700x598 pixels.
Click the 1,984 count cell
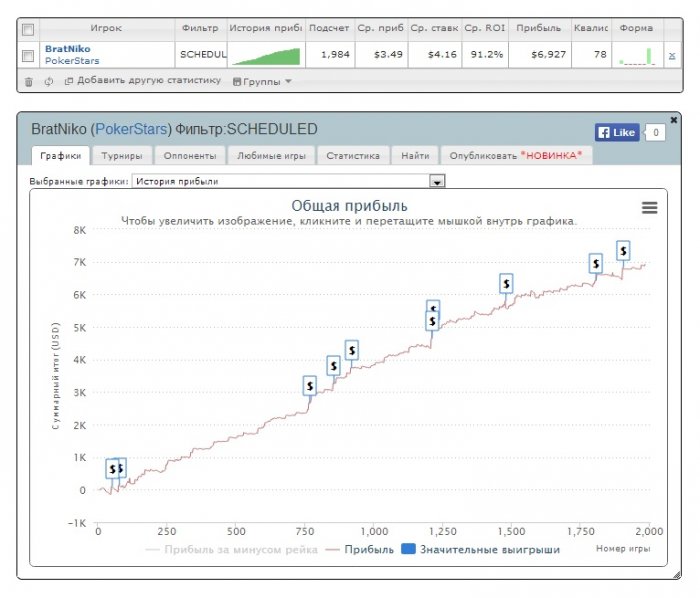[330, 55]
